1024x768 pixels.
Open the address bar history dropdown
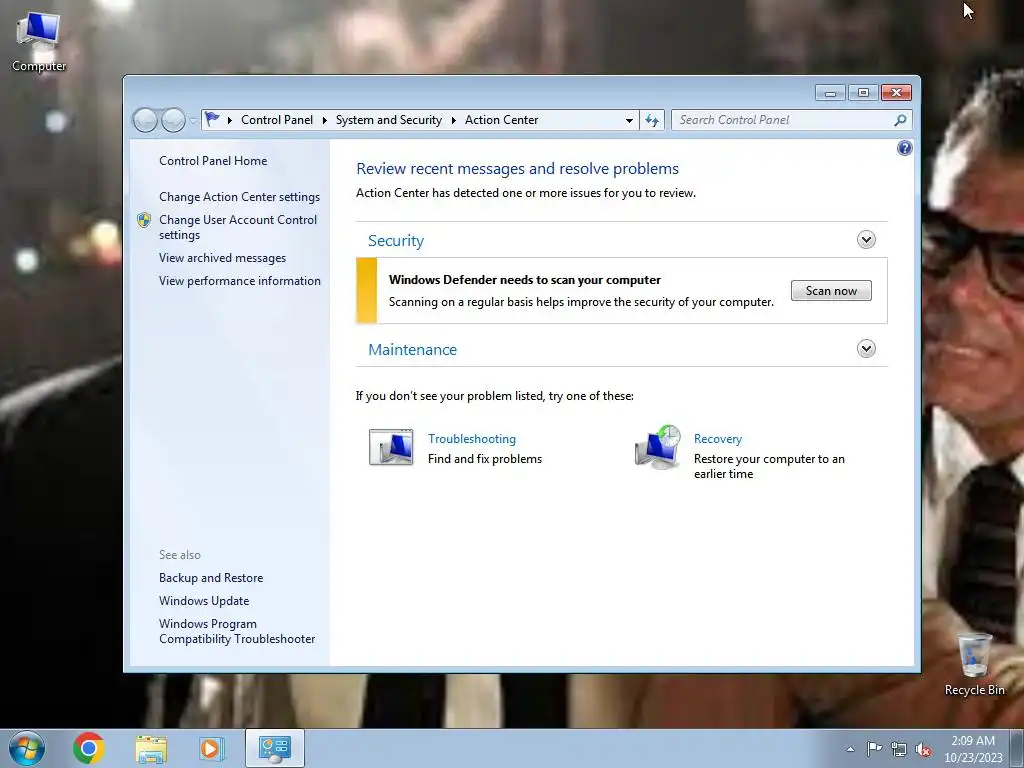pyautogui.click(x=629, y=120)
